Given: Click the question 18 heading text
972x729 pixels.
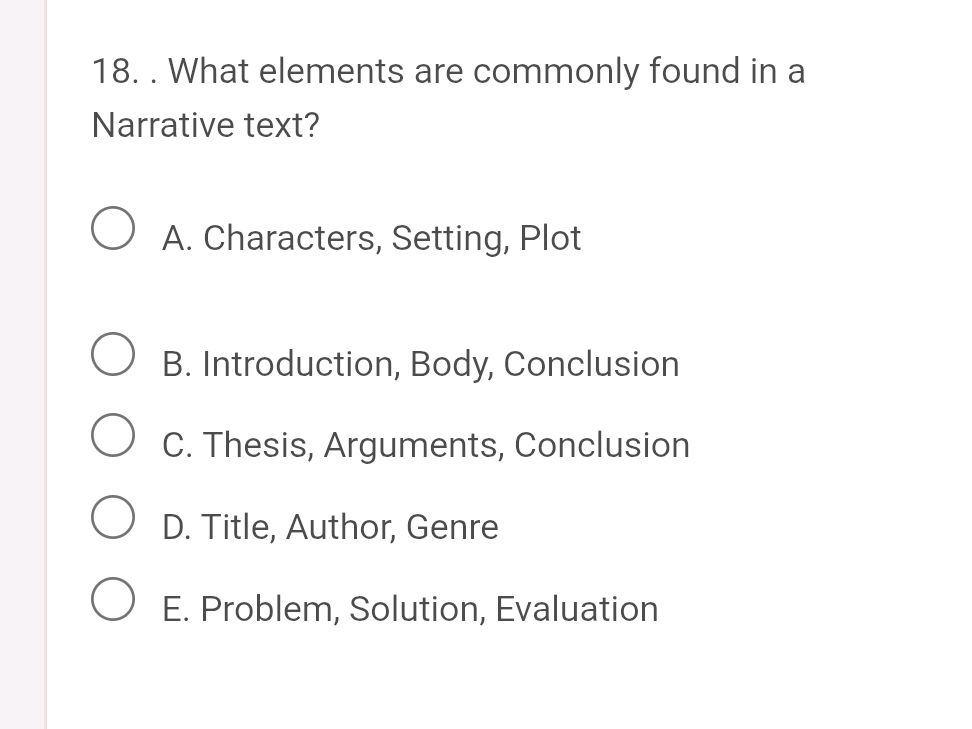Looking at the screenshot, I should (x=447, y=72).
